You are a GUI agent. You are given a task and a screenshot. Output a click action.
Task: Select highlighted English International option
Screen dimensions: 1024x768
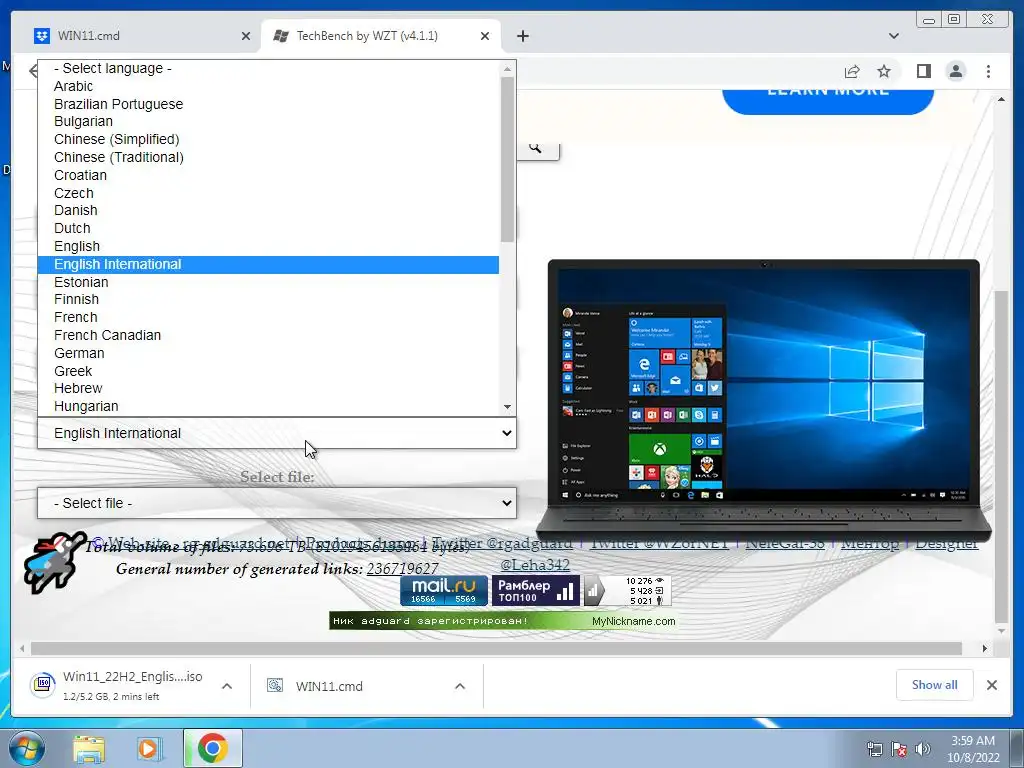[x=268, y=264]
